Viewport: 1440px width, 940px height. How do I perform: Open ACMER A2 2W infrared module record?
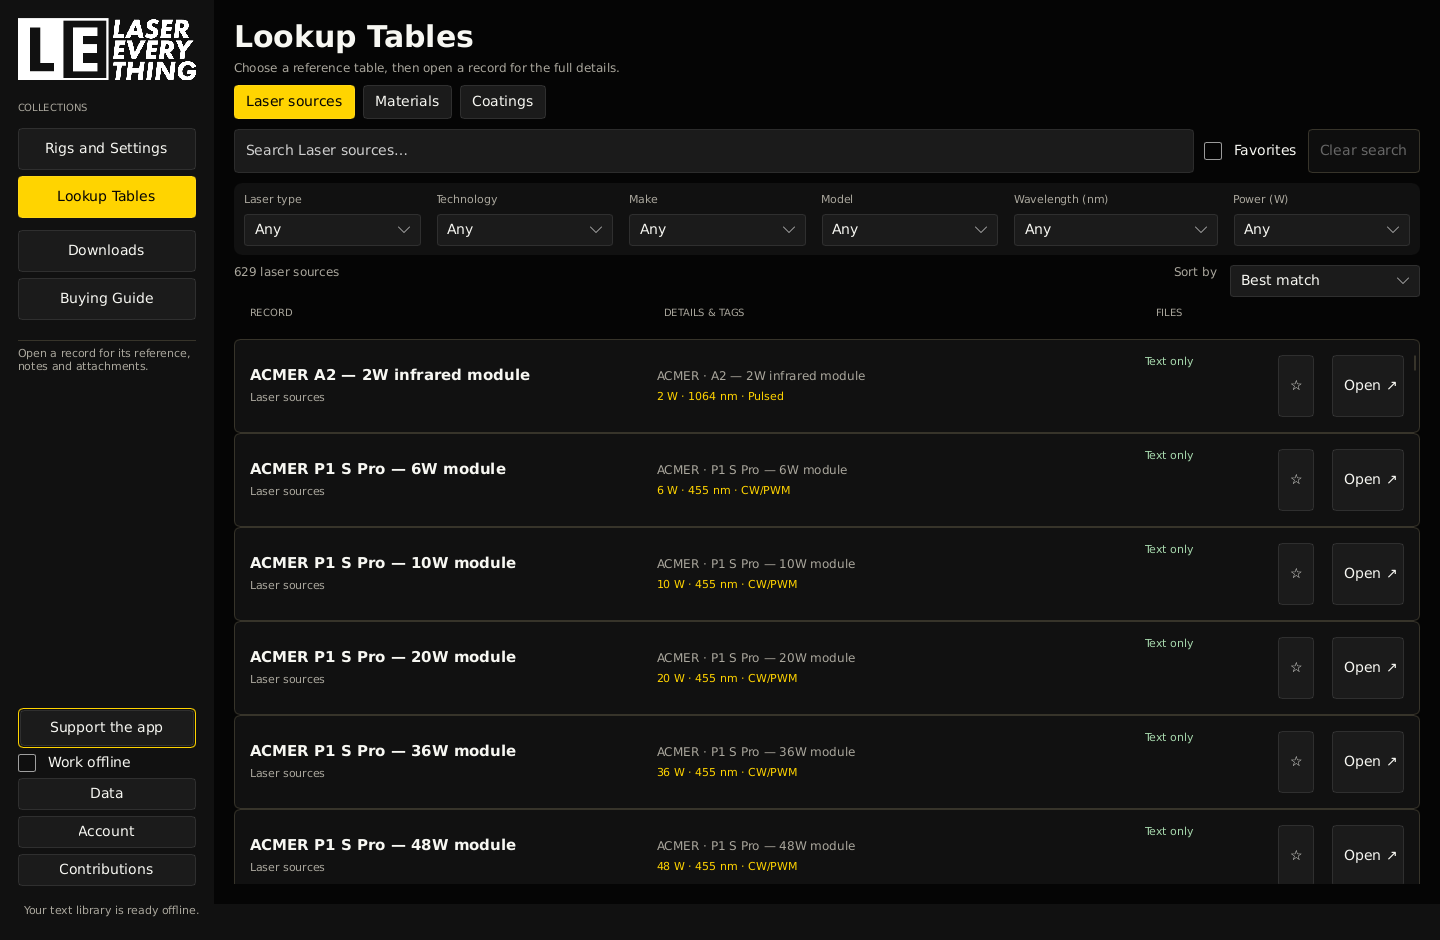1367,386
